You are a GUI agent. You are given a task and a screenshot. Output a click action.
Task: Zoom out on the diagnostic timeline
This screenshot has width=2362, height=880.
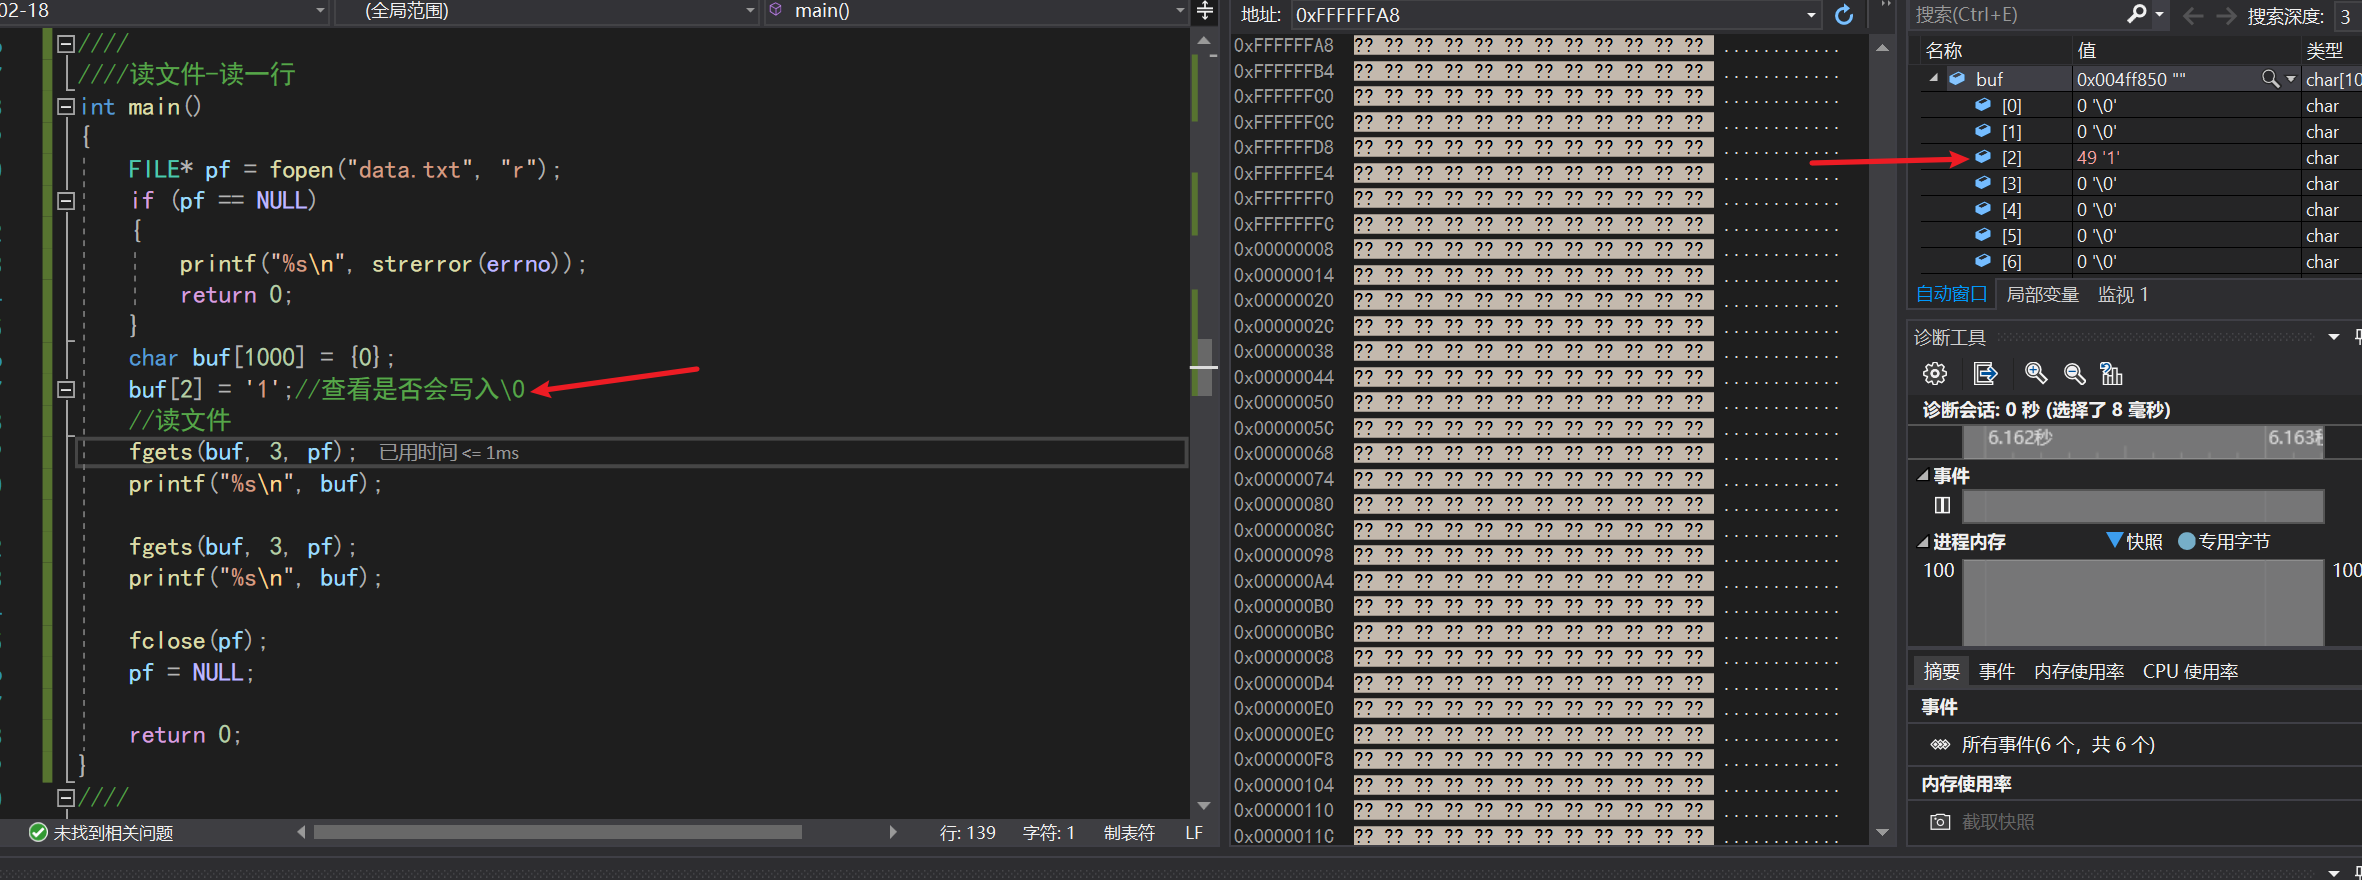point(2075,373)
